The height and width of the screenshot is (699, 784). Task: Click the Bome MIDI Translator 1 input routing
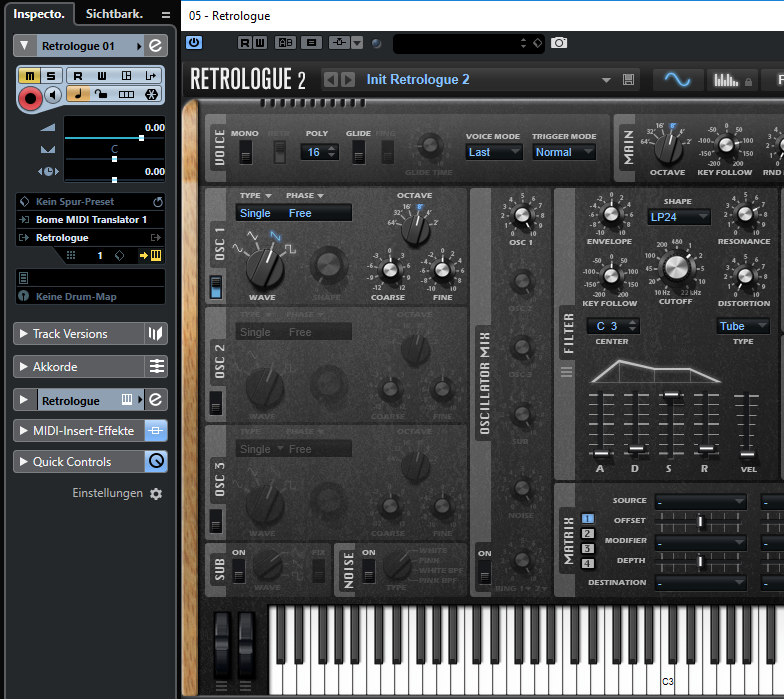(x=90, y=220)
